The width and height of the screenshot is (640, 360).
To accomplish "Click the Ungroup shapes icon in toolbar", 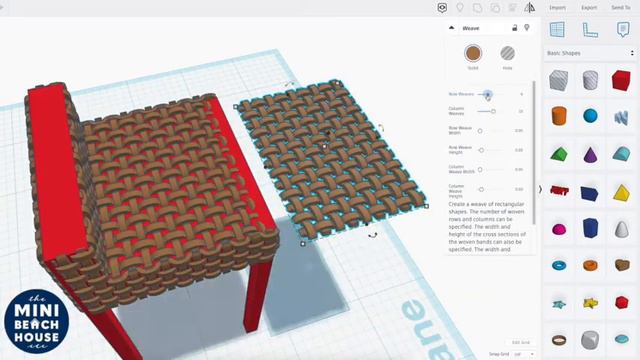I will point(495,8).
